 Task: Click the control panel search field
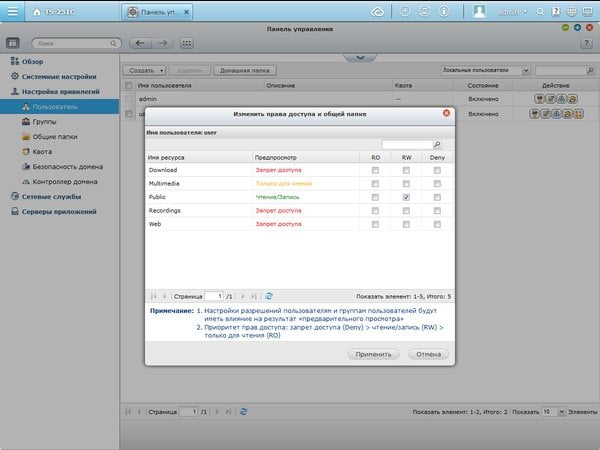(76, 43)
